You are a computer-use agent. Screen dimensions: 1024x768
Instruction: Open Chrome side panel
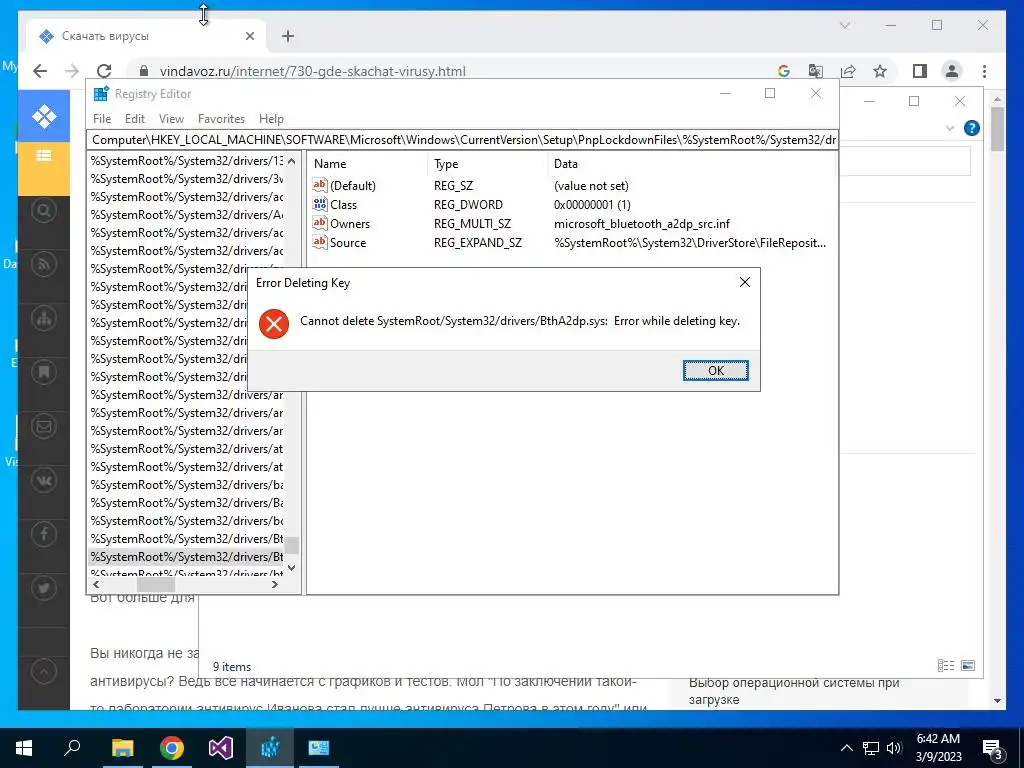pyautogui.click(x=920, y=71)
